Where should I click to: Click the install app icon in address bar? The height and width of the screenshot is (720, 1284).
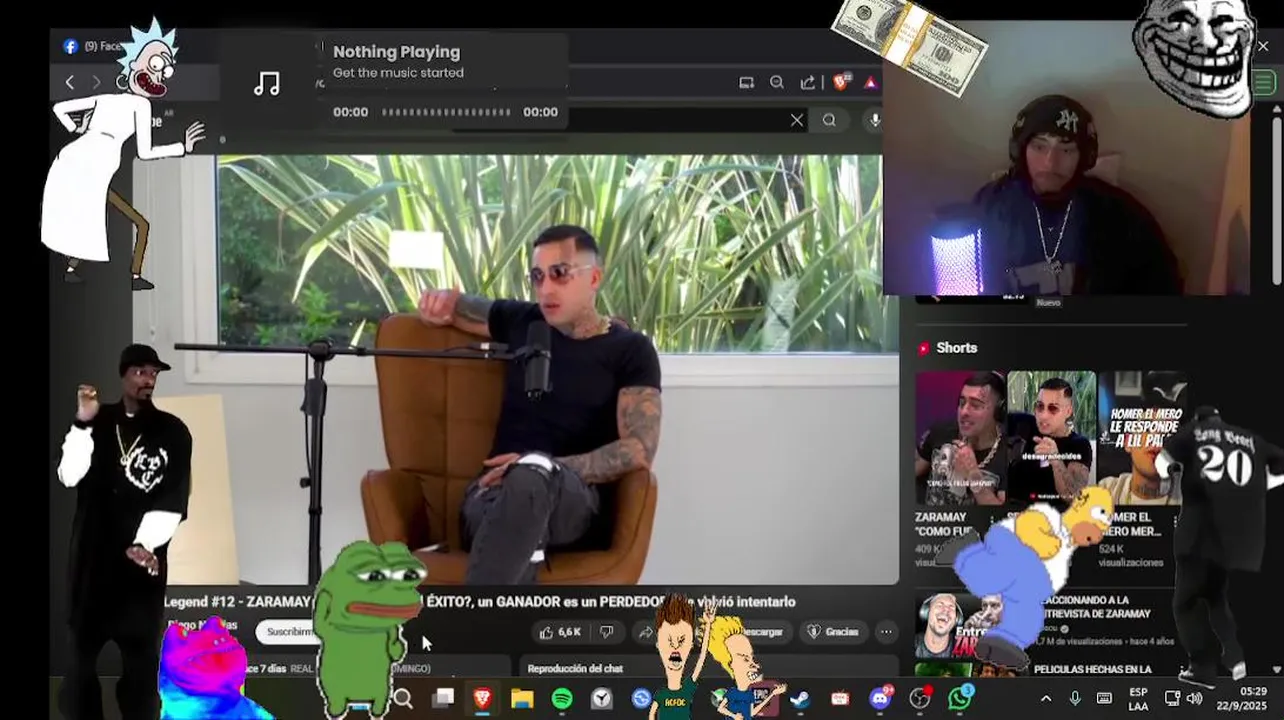pos(746,83)
